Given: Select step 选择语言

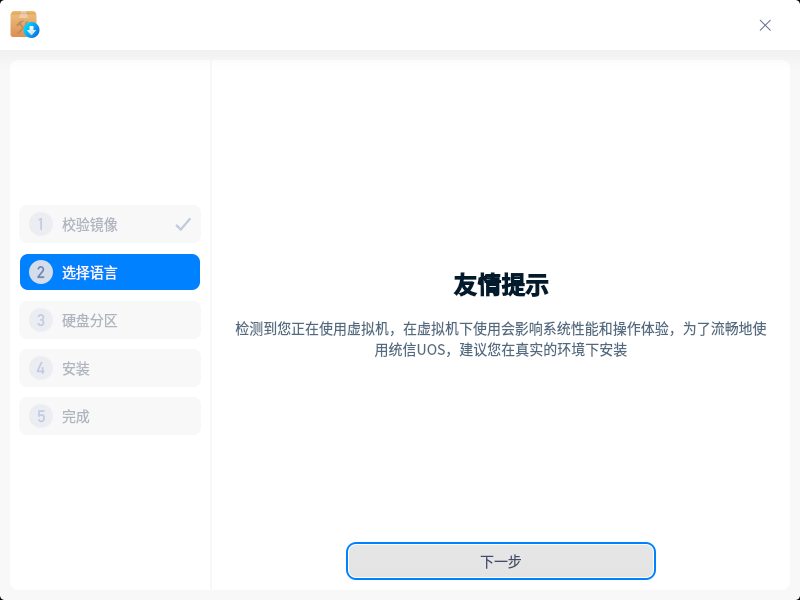Looking at the screenshot, I should pyautogui.click(x=110, y=272).
